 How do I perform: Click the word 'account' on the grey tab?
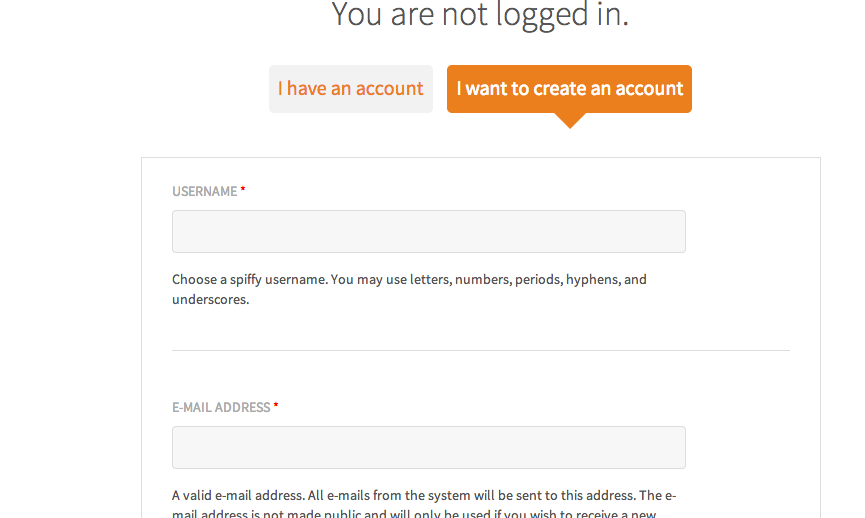[389, 89]
